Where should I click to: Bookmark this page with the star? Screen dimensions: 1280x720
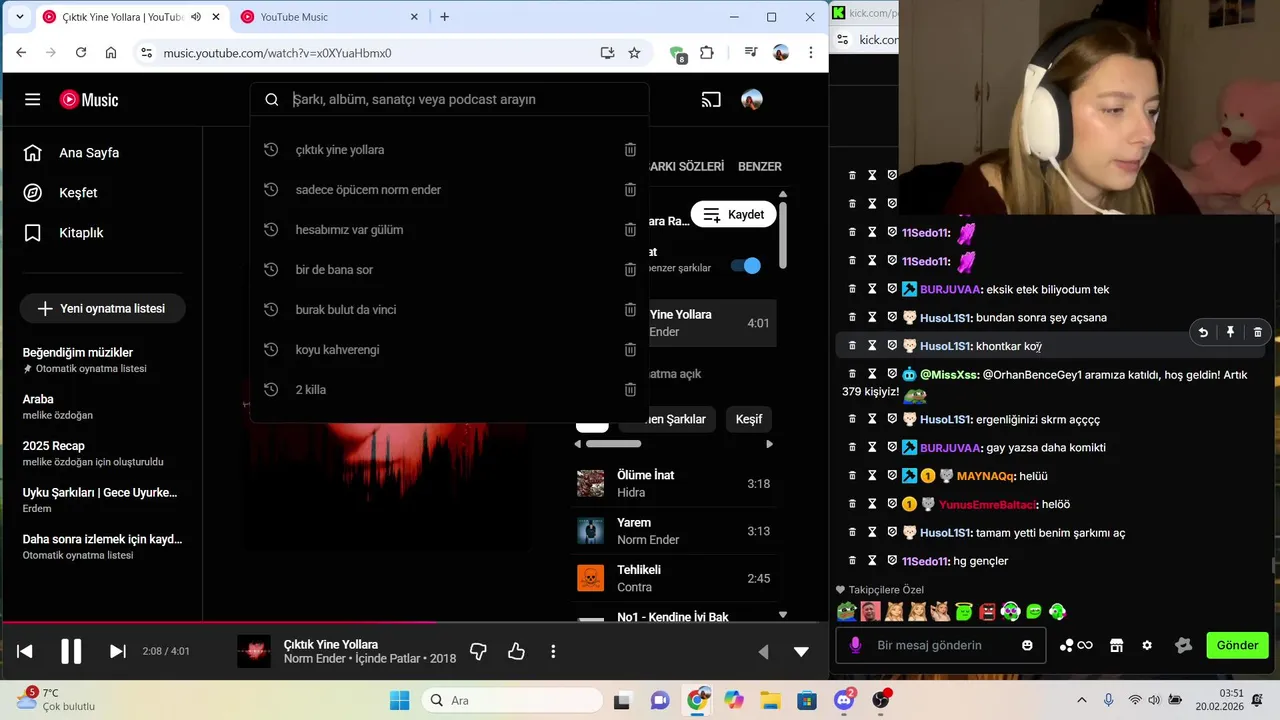634,53
